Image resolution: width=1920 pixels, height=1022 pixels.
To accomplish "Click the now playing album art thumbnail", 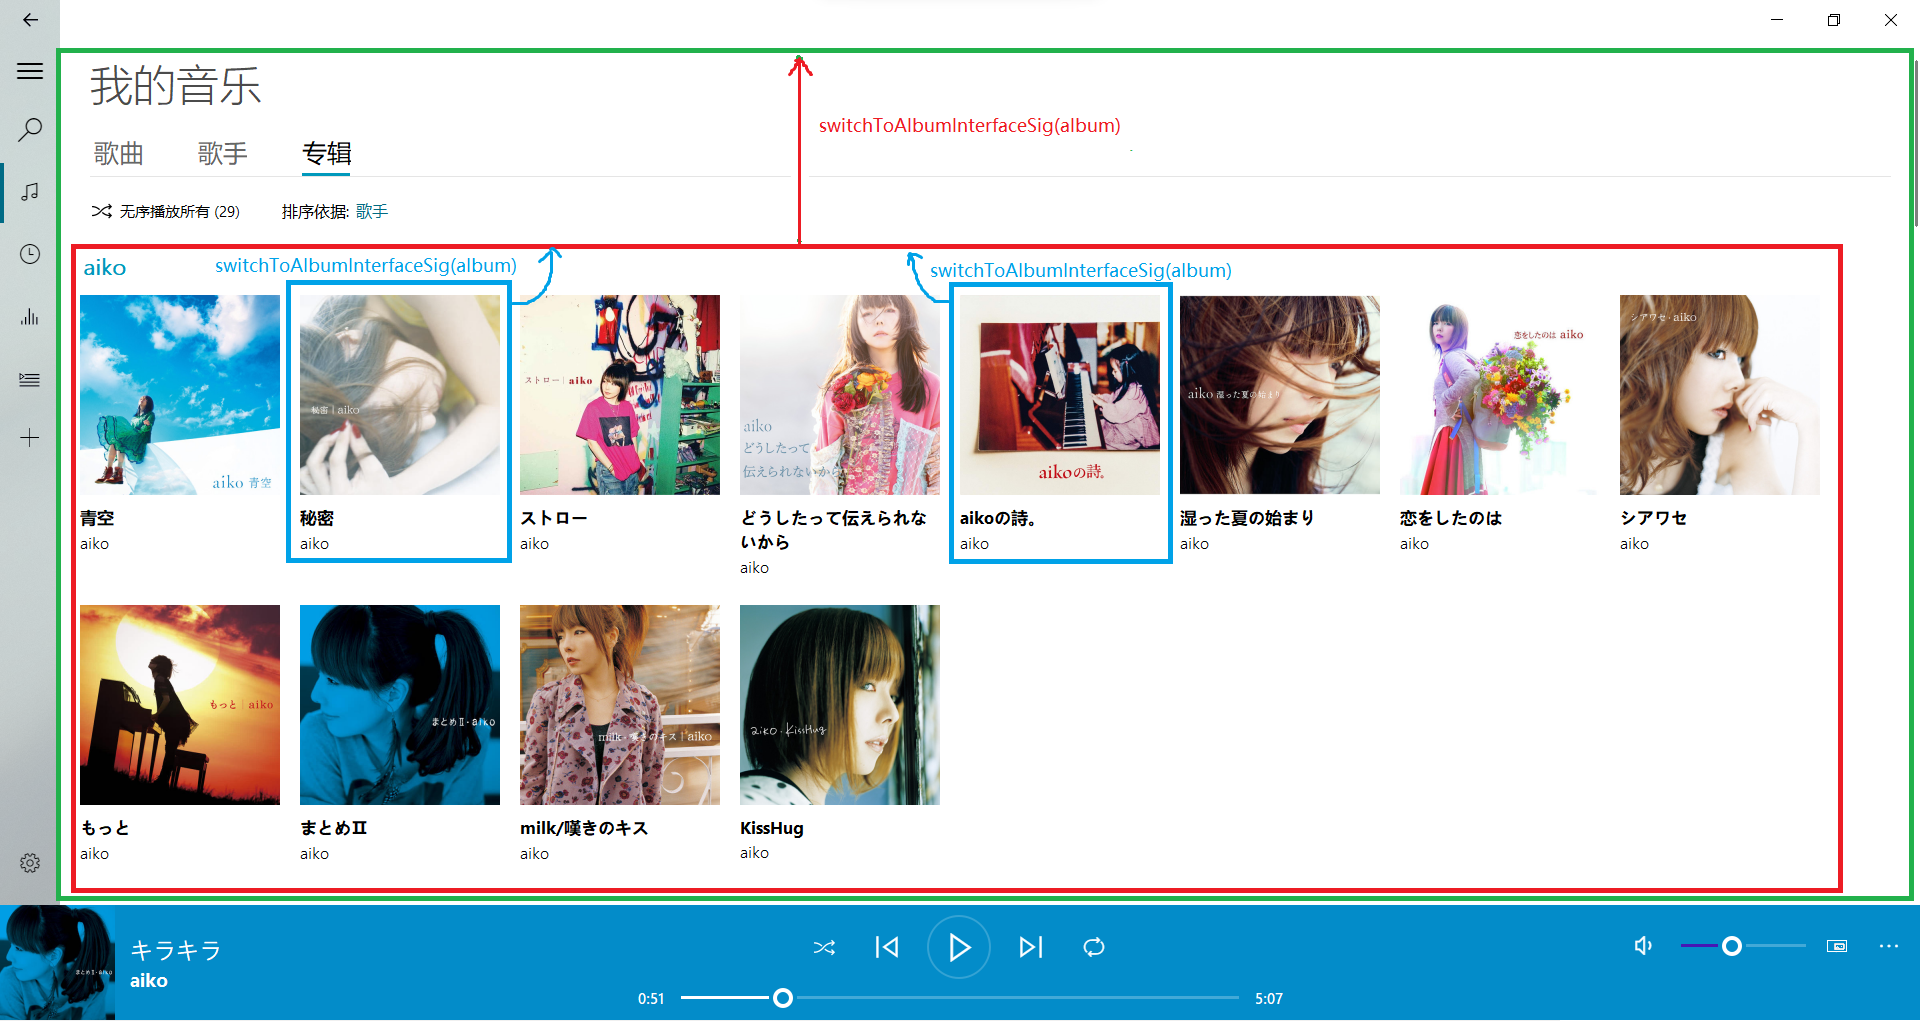I will pyautogui.click(x=57, y=963).
